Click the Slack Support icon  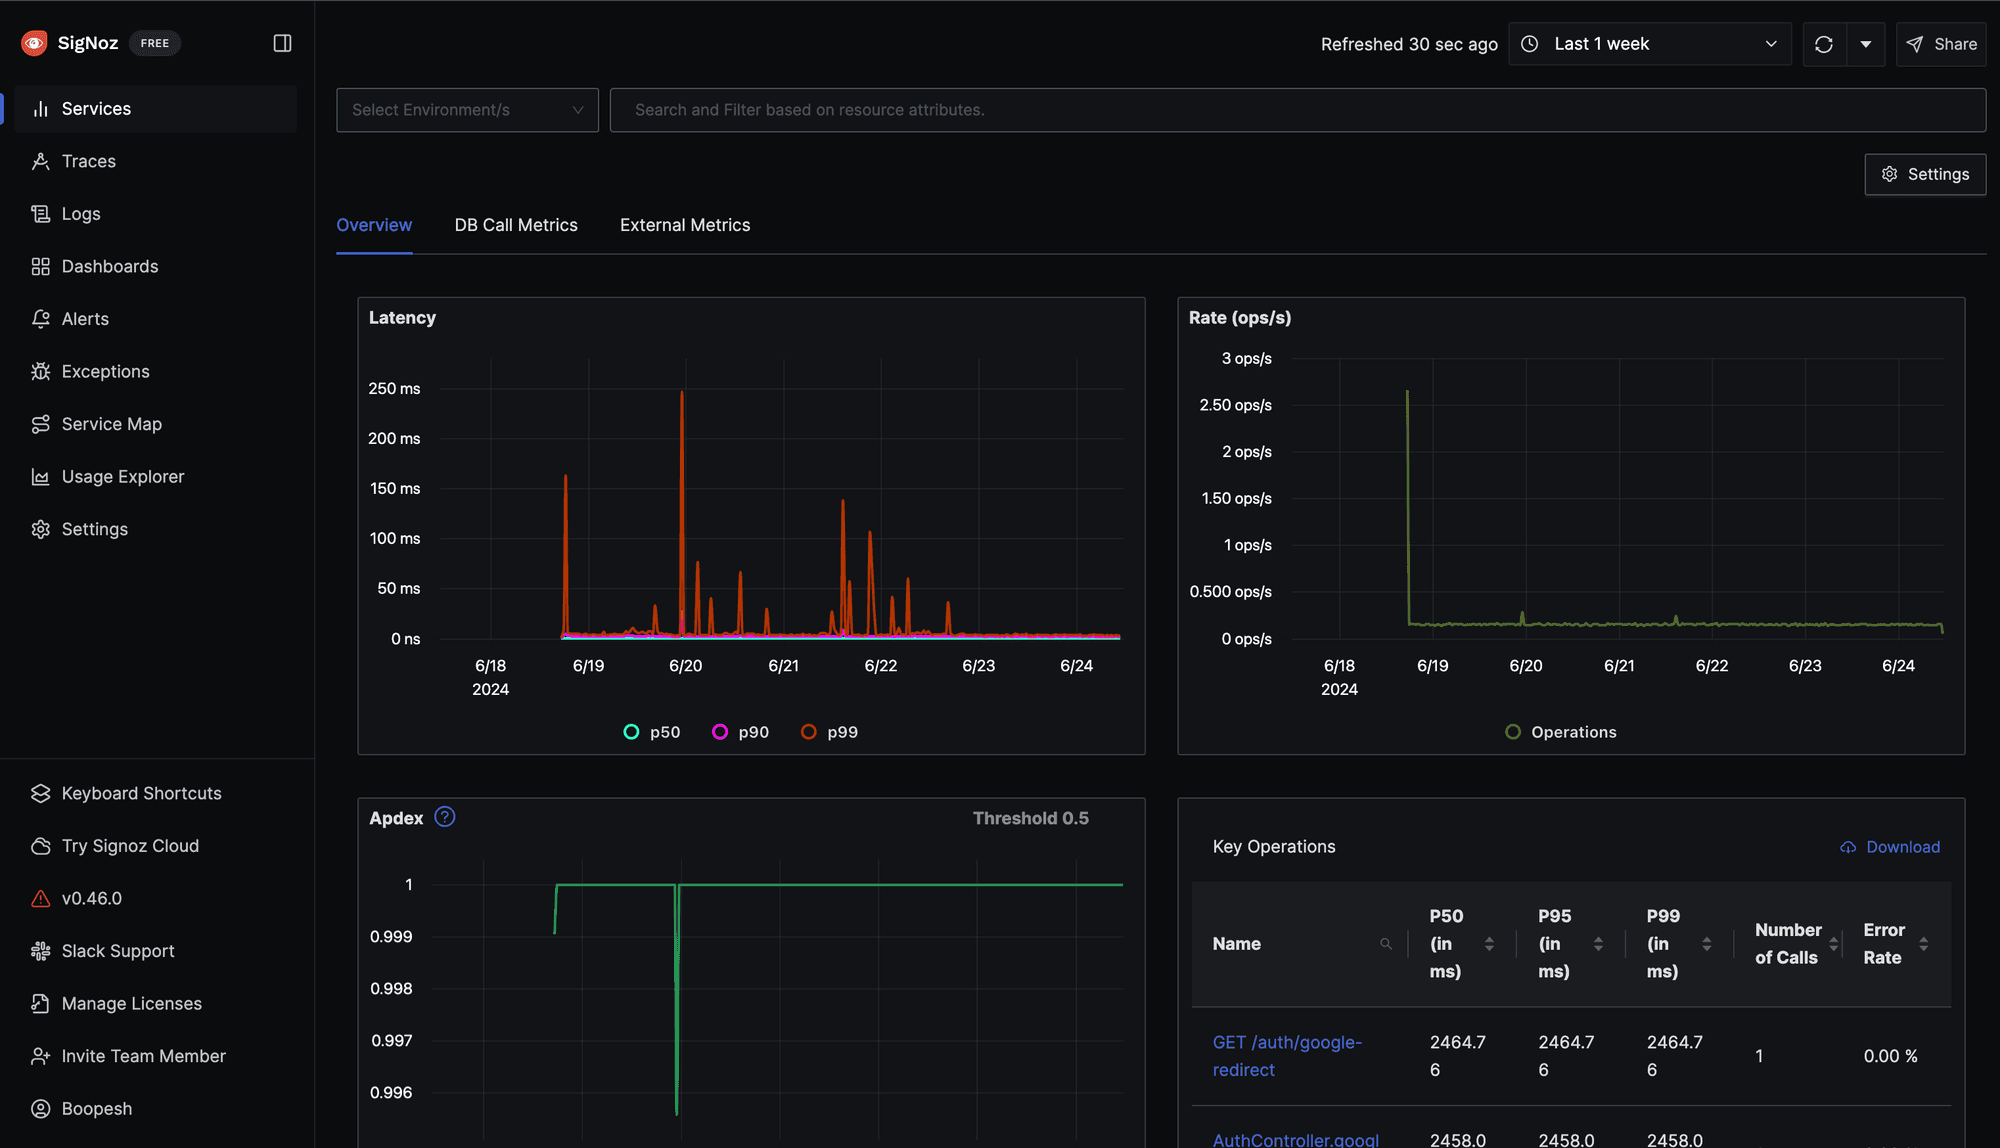click(x=40, y=951)
